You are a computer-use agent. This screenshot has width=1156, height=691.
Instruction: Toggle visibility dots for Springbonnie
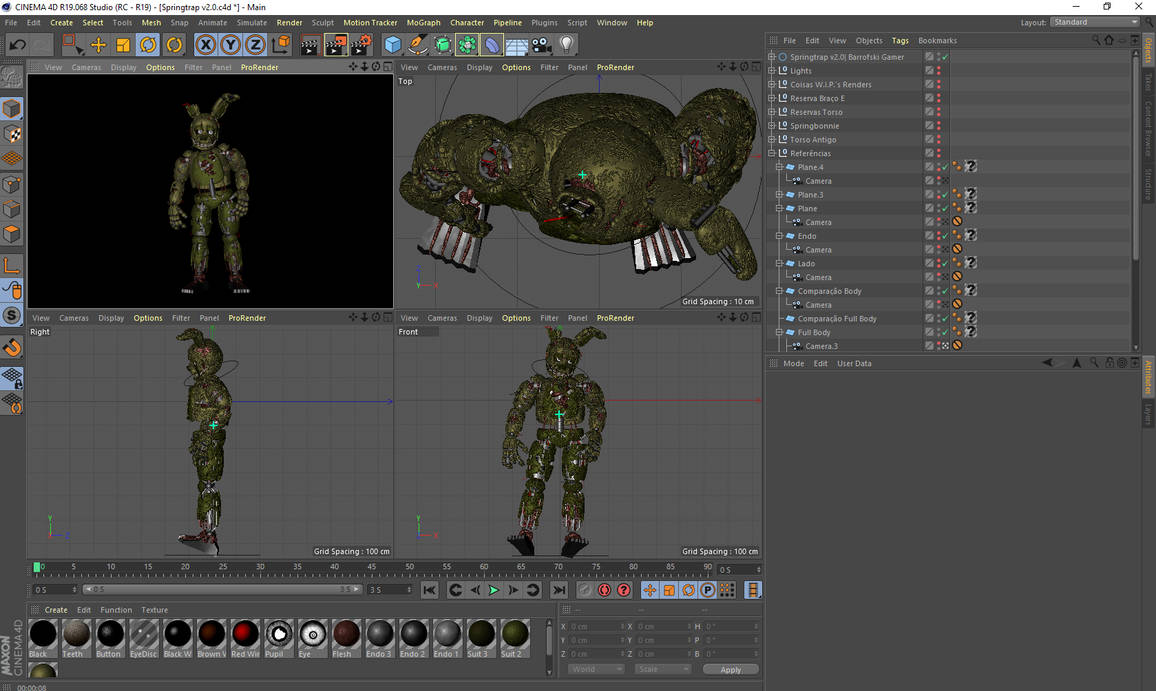939,126
